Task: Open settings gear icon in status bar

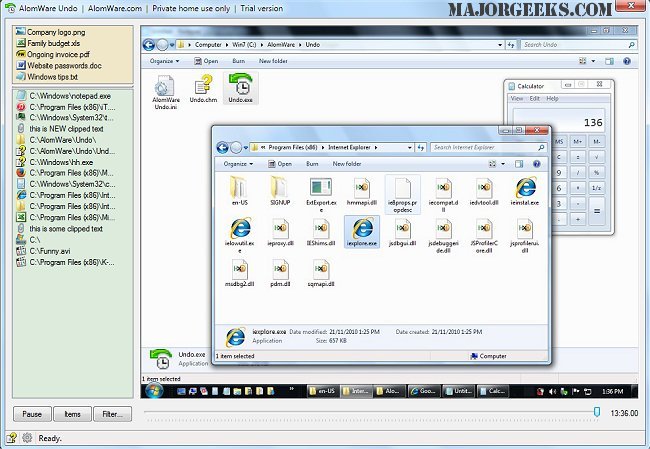Action: tap(27, 438)
